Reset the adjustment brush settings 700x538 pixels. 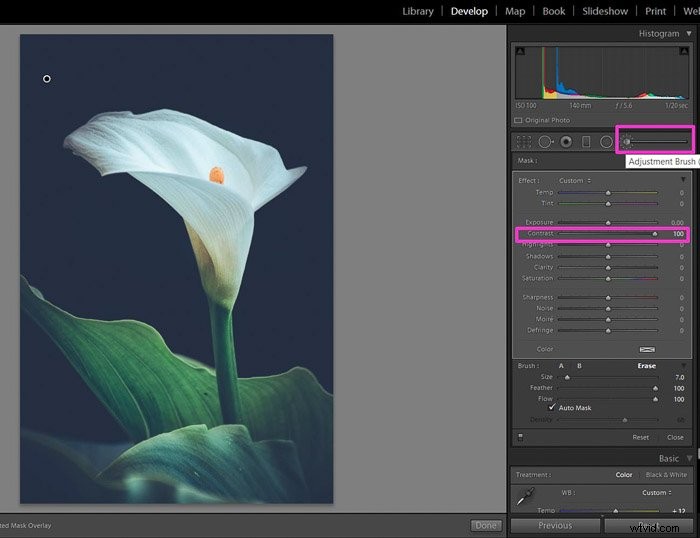[x=640, y=437]
